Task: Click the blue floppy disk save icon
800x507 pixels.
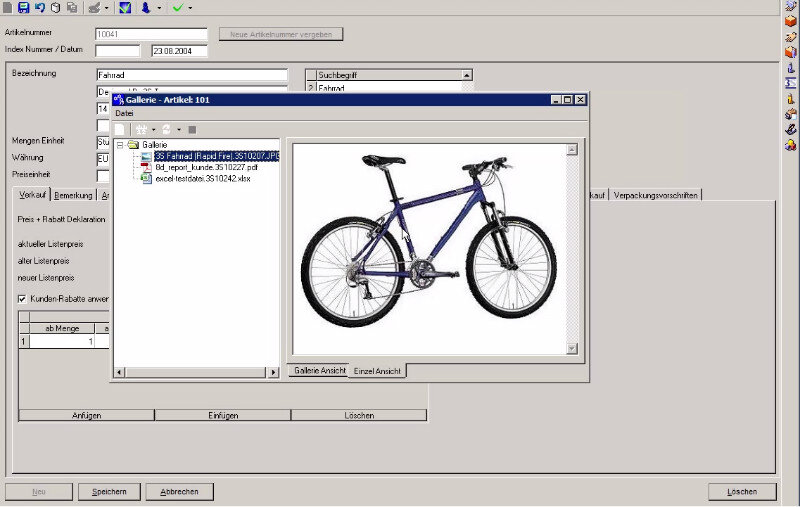Action: pos(23,7)
